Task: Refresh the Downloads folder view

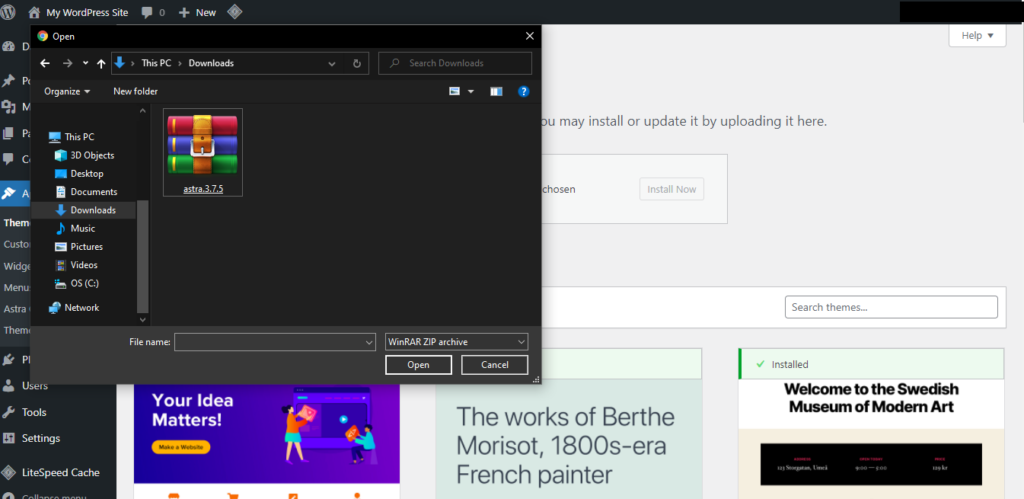Action: (357, 63)
